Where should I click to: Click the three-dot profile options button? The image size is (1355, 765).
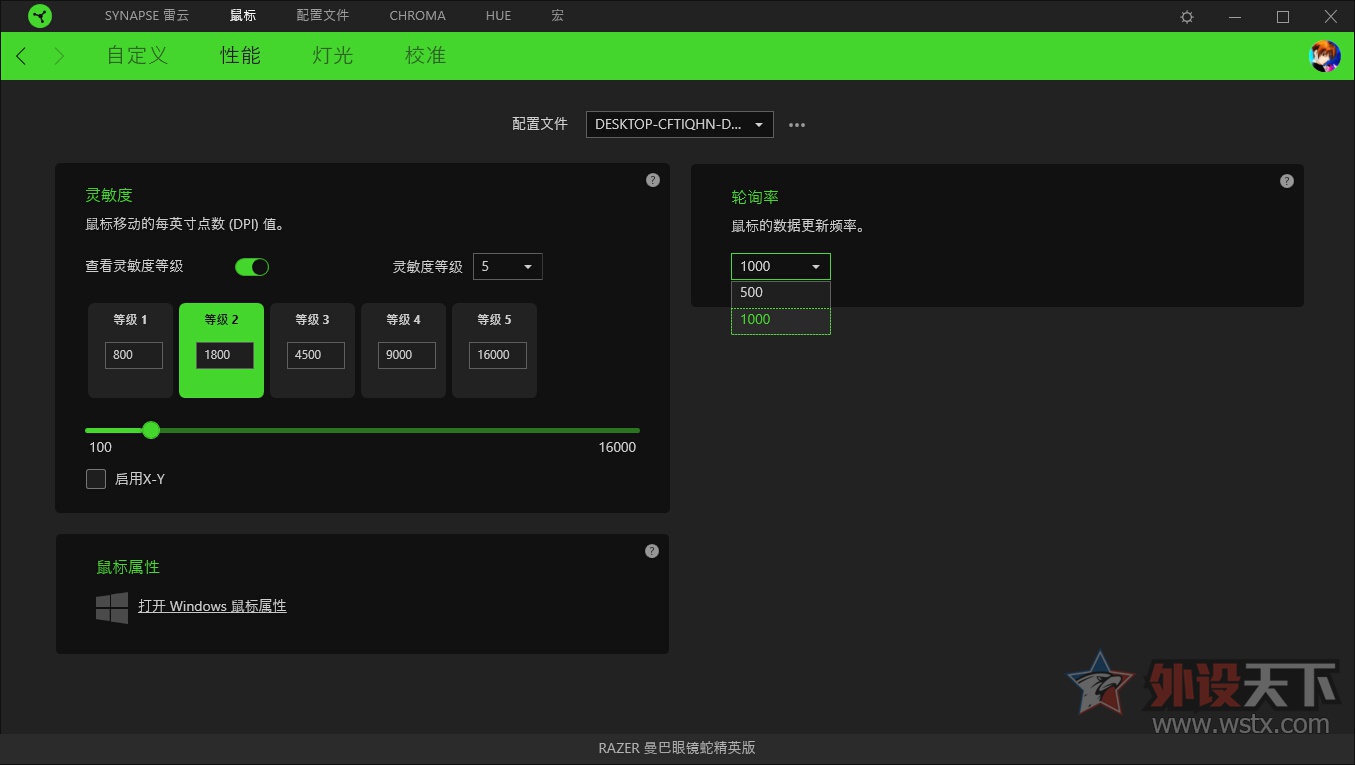coord(796,124)
